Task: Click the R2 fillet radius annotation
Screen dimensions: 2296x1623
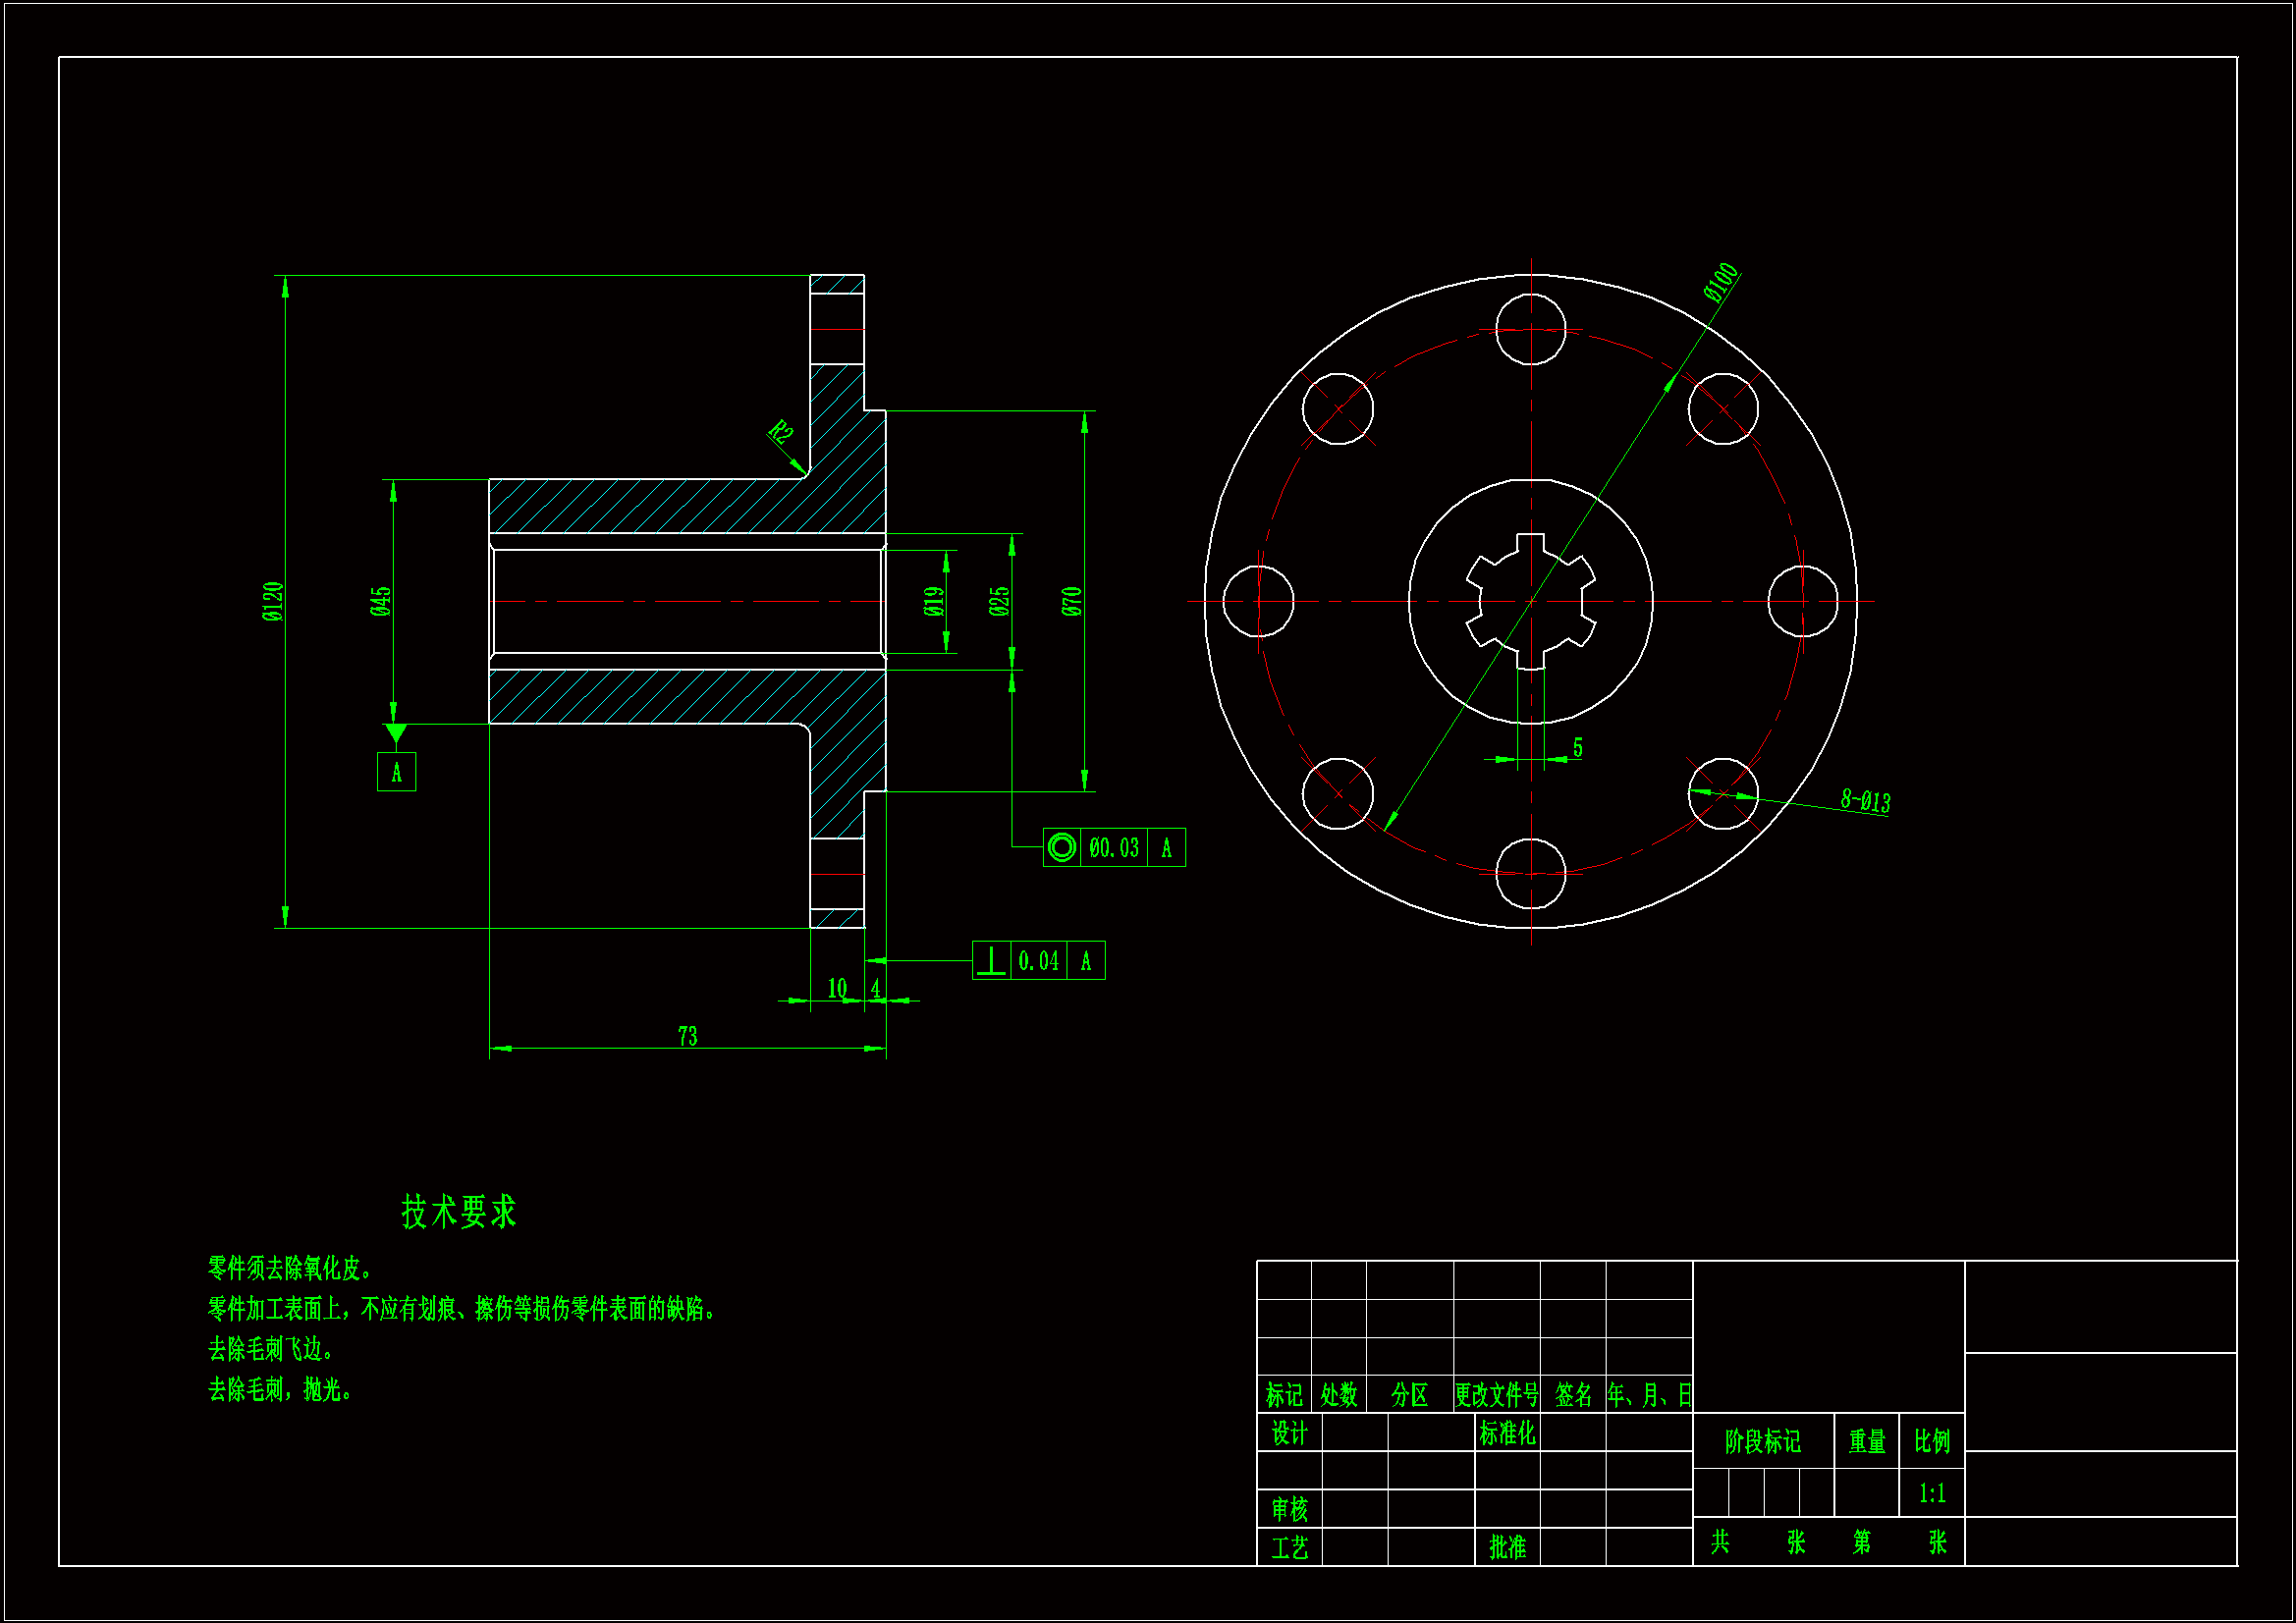Action: pos(780,433)
